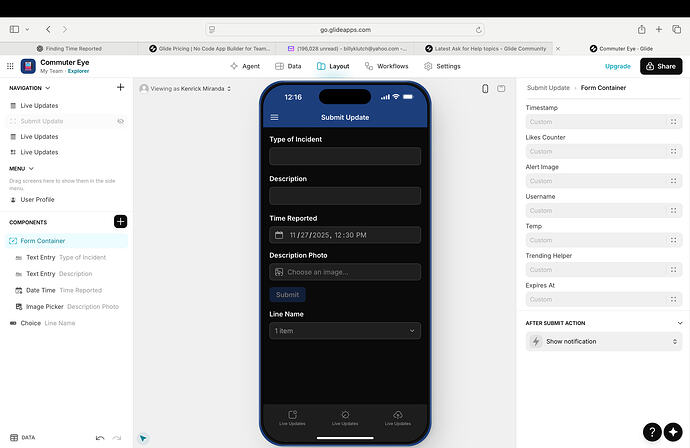Image resolution: width=690 pixels, height=448 pixels.
Task: Switch to phone preview mode
Action: (485, 88)
